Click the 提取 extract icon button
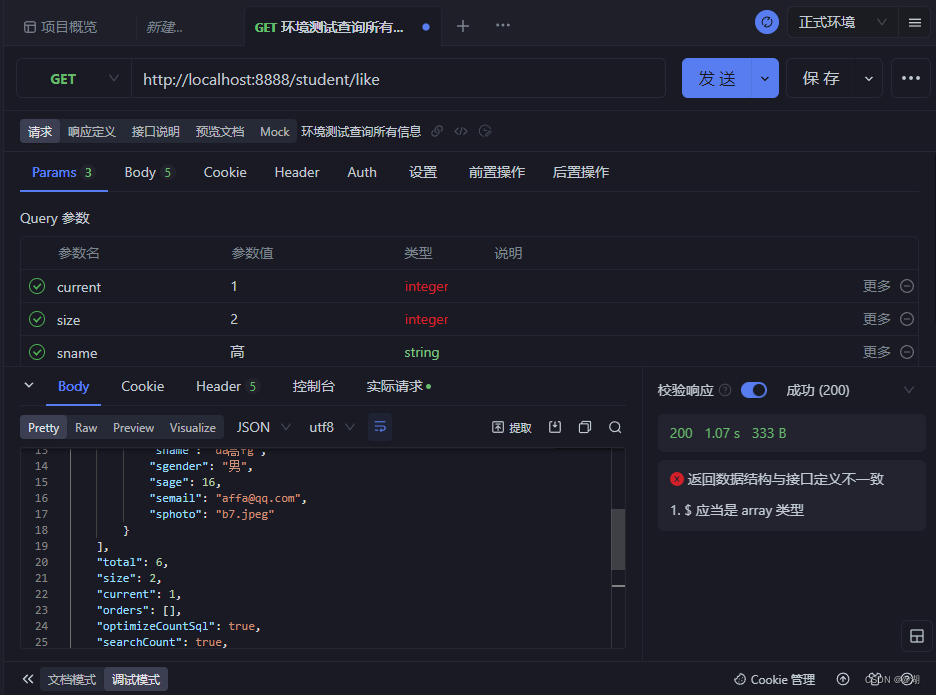This screenshot has width=936, height=695. pyautogui.click(x=512, y=428)
